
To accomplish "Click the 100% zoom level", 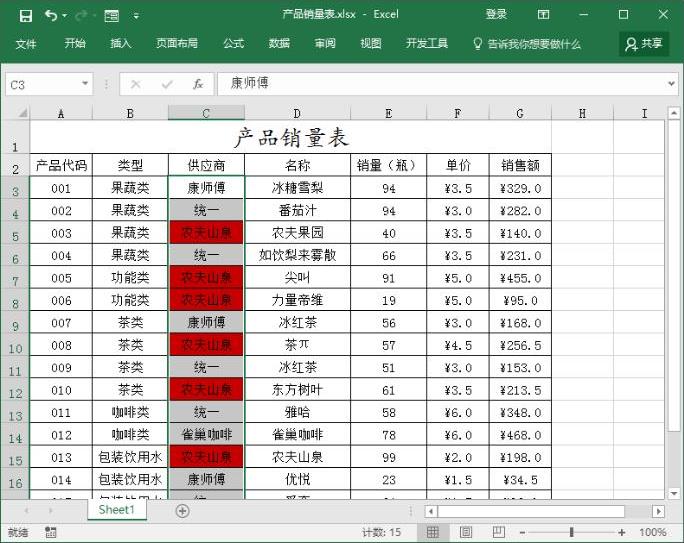I will point(652,532).
